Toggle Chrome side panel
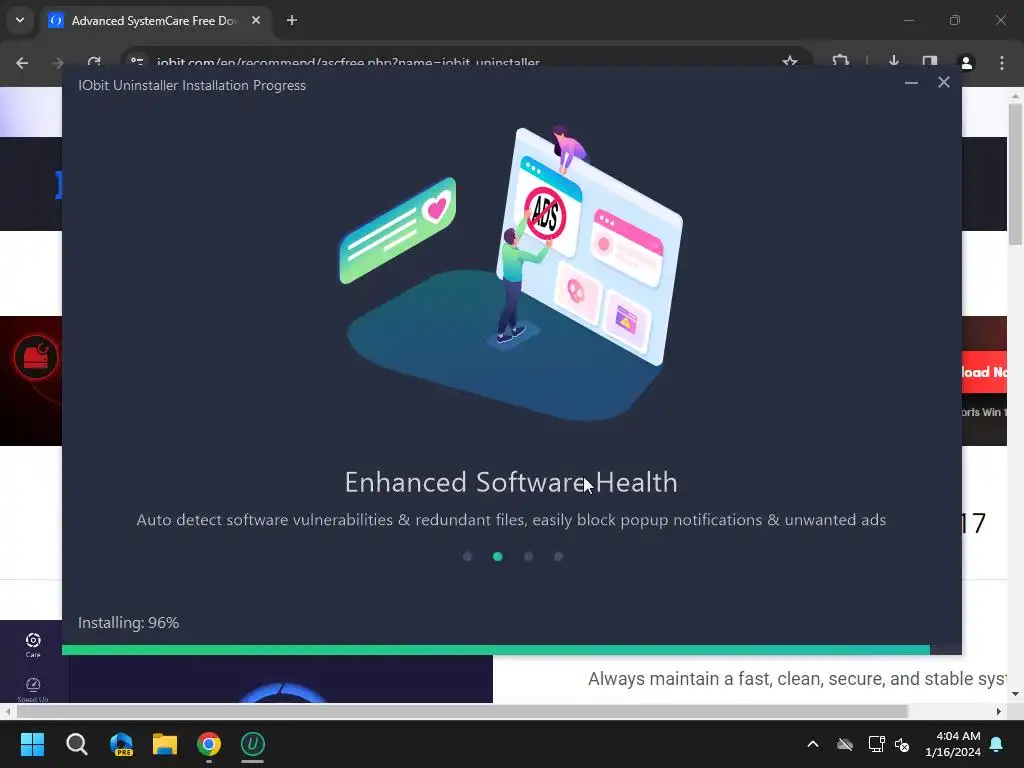Image resolution: width=1024 pixels, height=768 pixels. coord(930,62)
